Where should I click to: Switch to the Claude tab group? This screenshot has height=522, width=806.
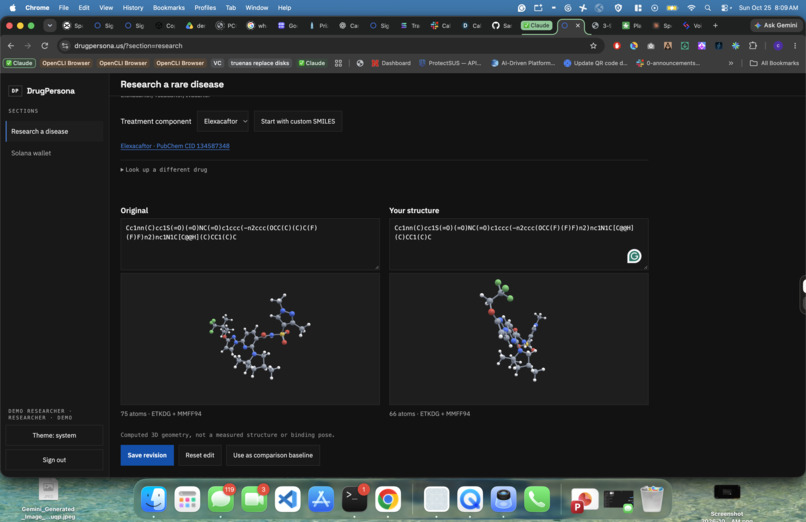(537, 25)
